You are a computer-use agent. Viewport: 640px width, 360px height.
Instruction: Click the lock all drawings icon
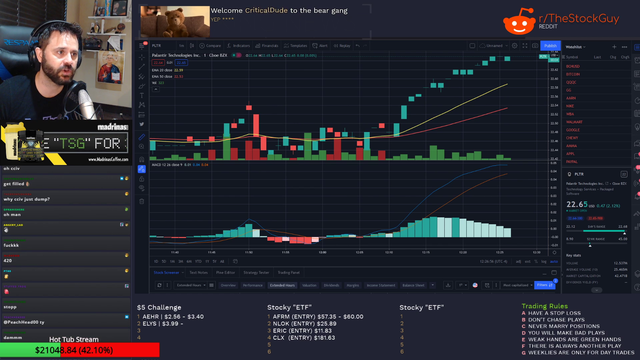(142, 179)
